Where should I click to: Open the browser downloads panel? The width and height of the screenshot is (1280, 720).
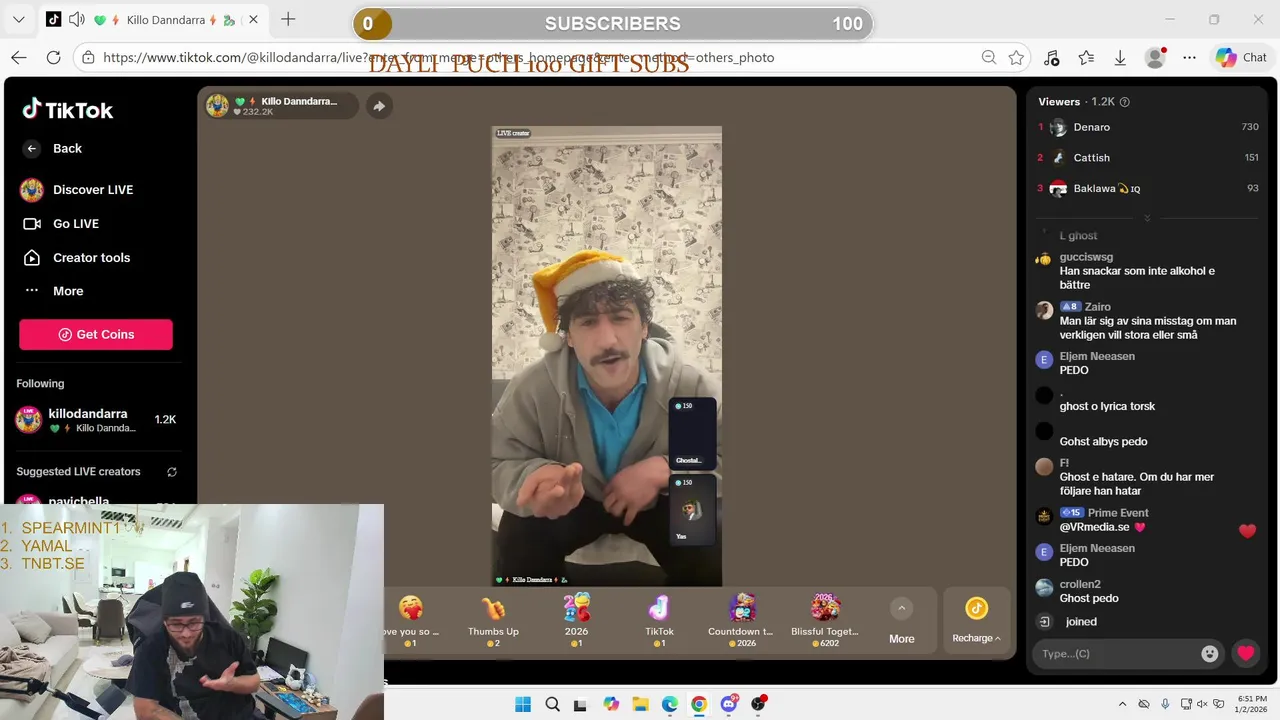coord(1120,58)
